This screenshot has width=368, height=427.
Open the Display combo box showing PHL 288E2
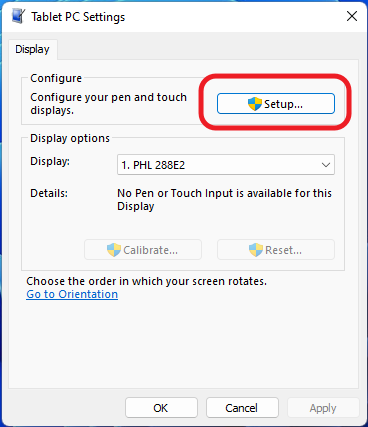226,165
